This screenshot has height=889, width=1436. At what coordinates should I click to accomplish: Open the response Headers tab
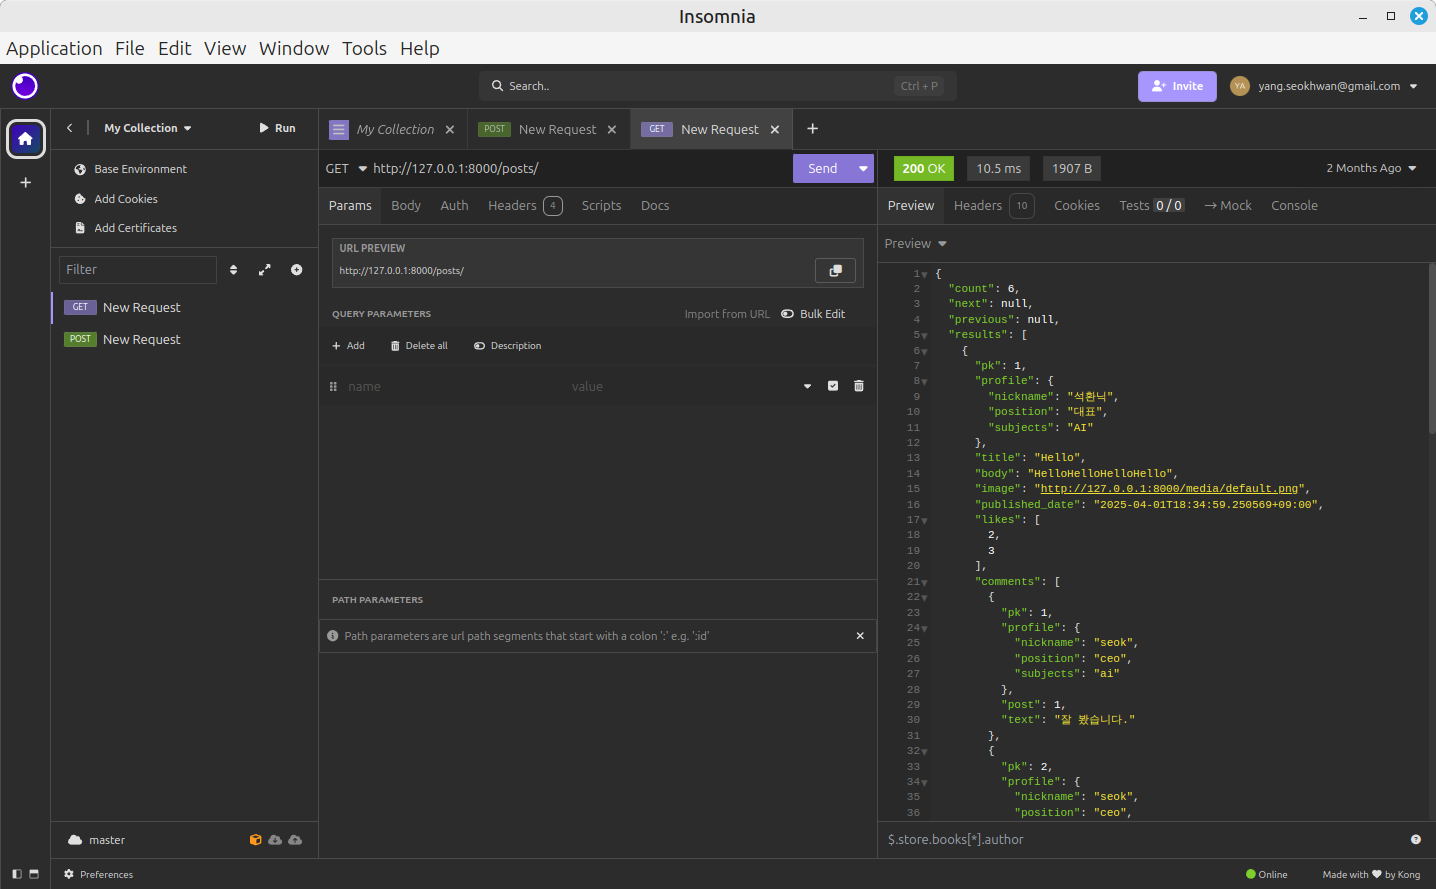[x=994, y=205]
